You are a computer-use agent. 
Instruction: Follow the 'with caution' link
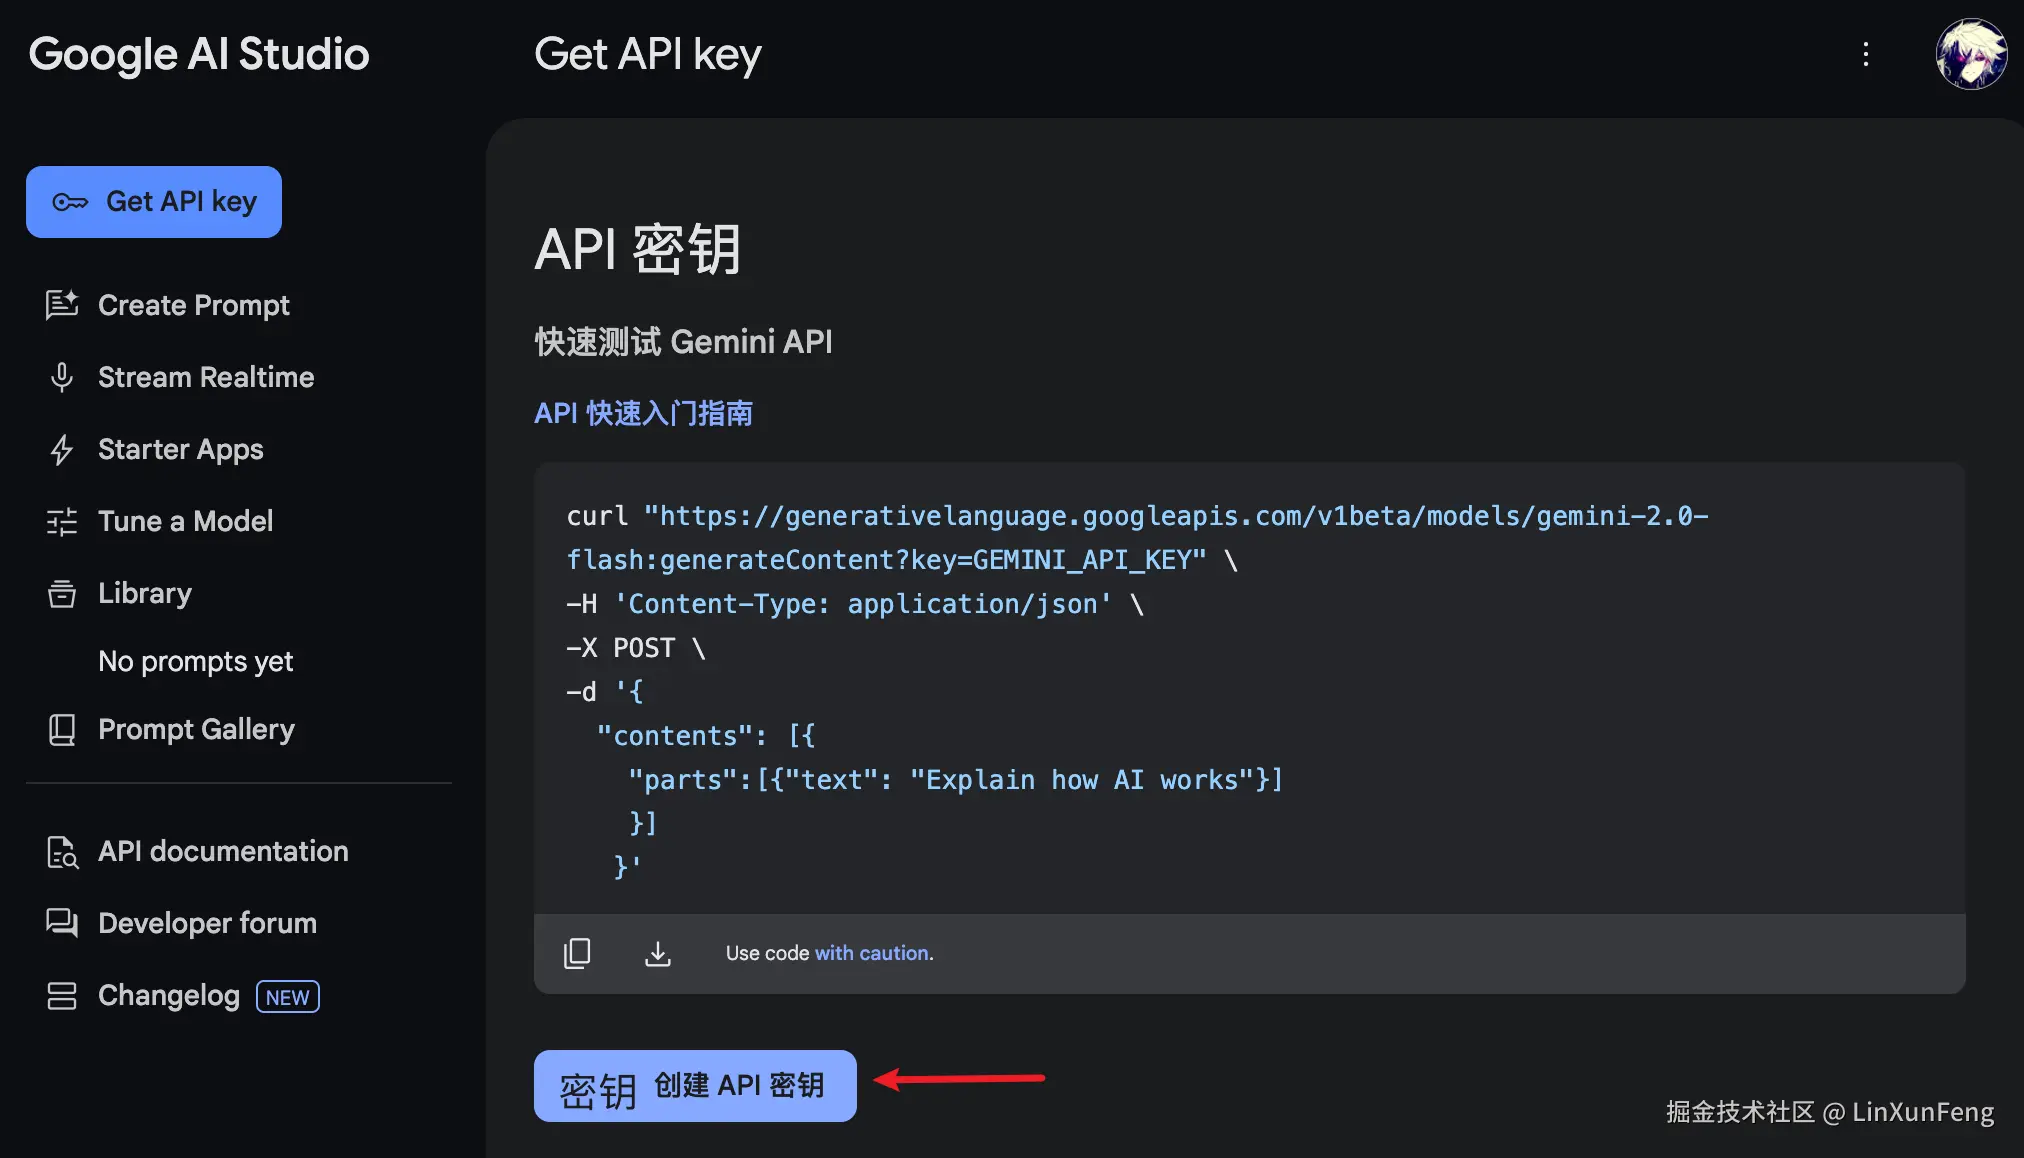[873, 953]
